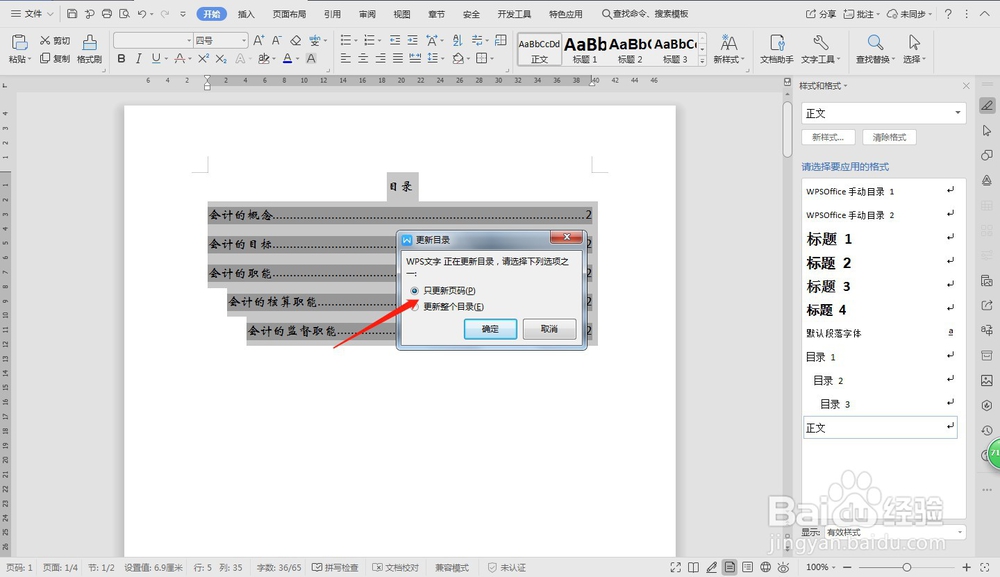
Task: Switch to the 页面布局 tab
Action: coord(289,14)
